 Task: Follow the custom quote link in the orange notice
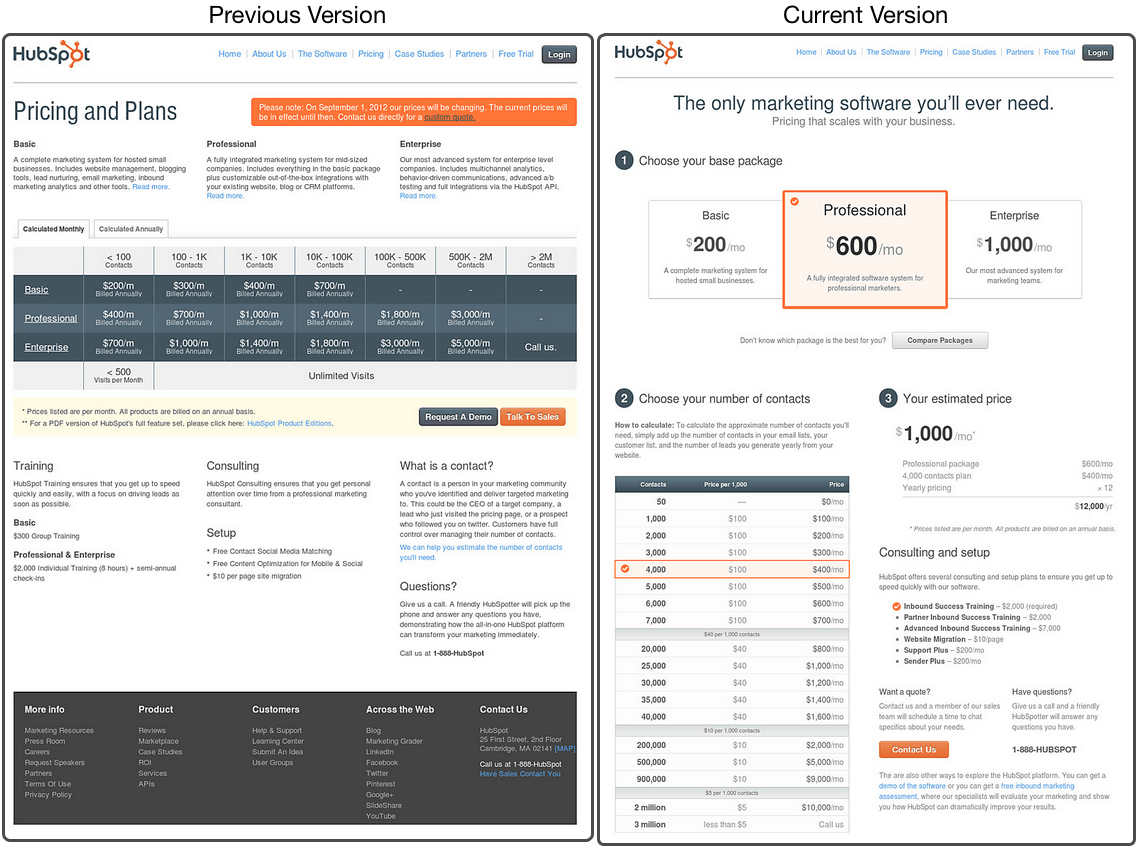click(x=450, y=117)
